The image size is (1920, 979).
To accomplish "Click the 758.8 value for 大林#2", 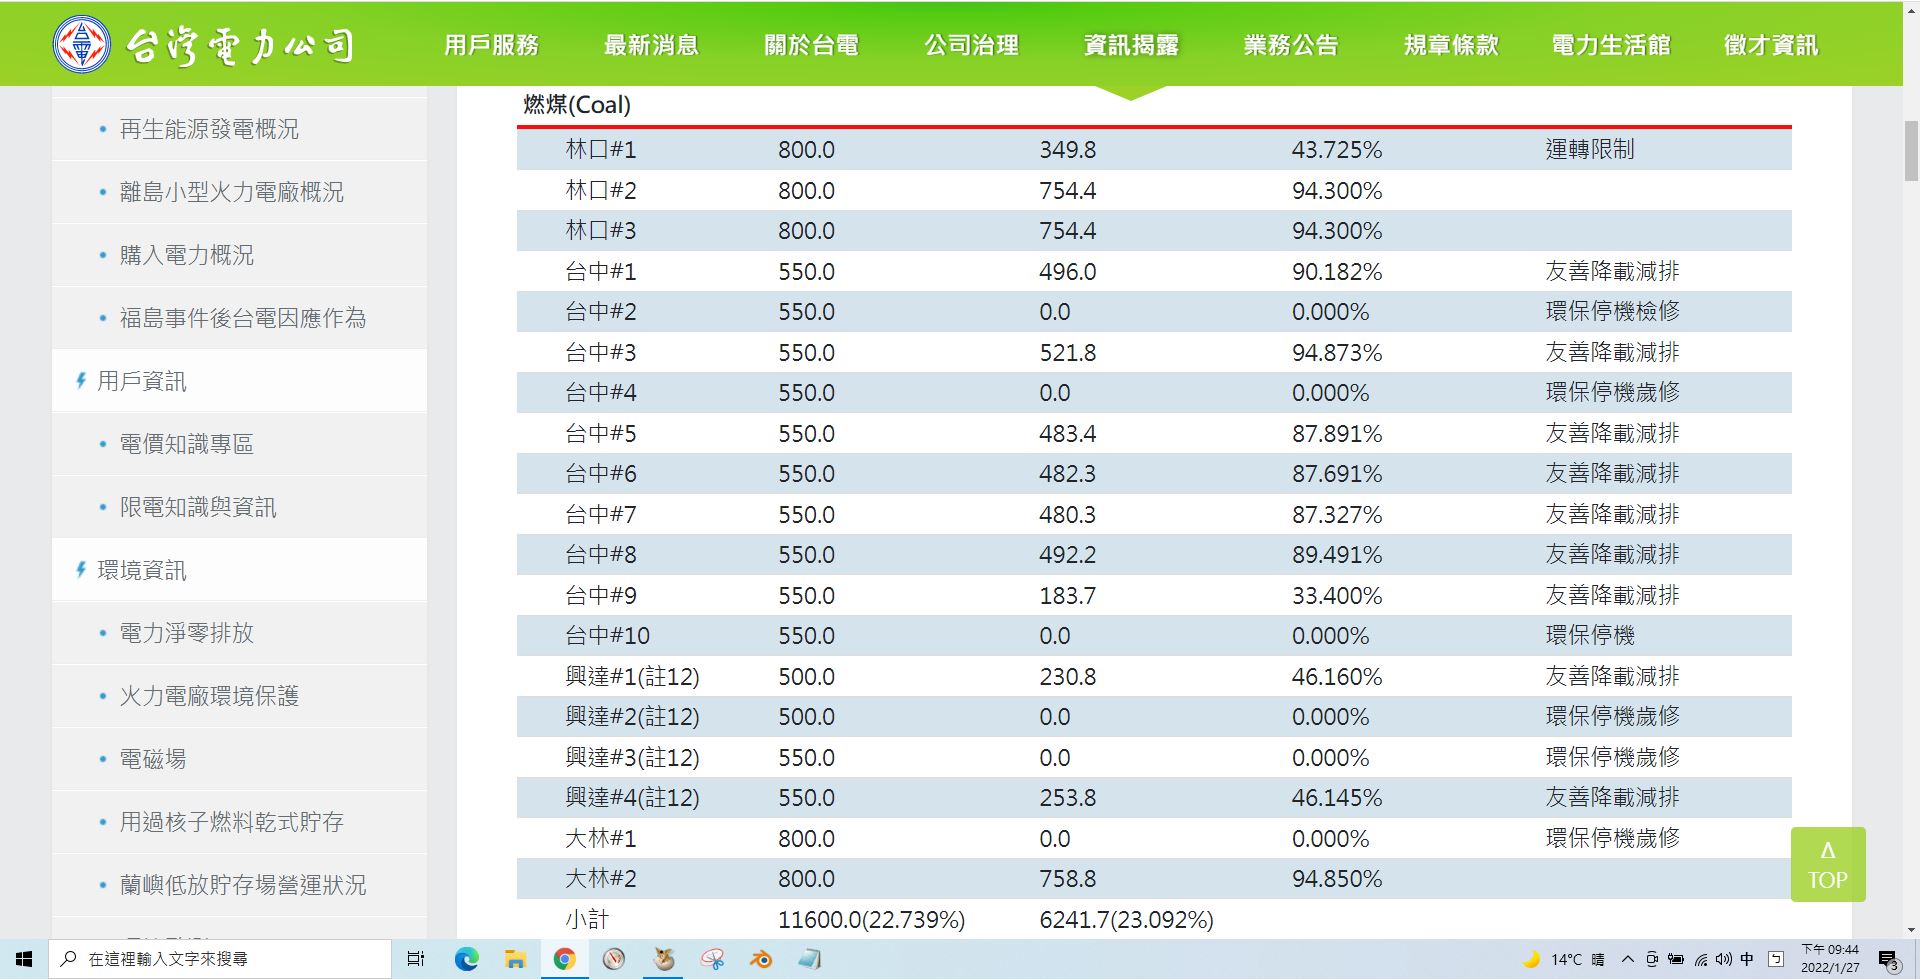I will [1067, 879].
